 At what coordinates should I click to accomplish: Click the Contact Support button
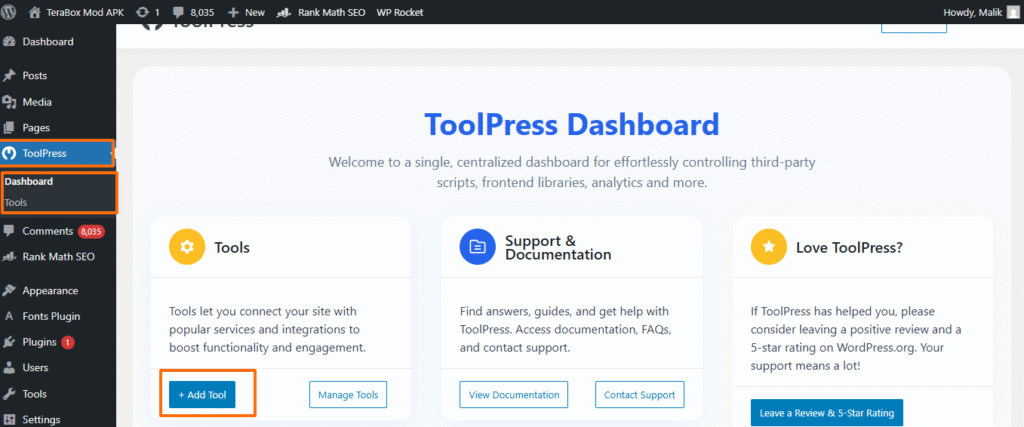point(640,395)
